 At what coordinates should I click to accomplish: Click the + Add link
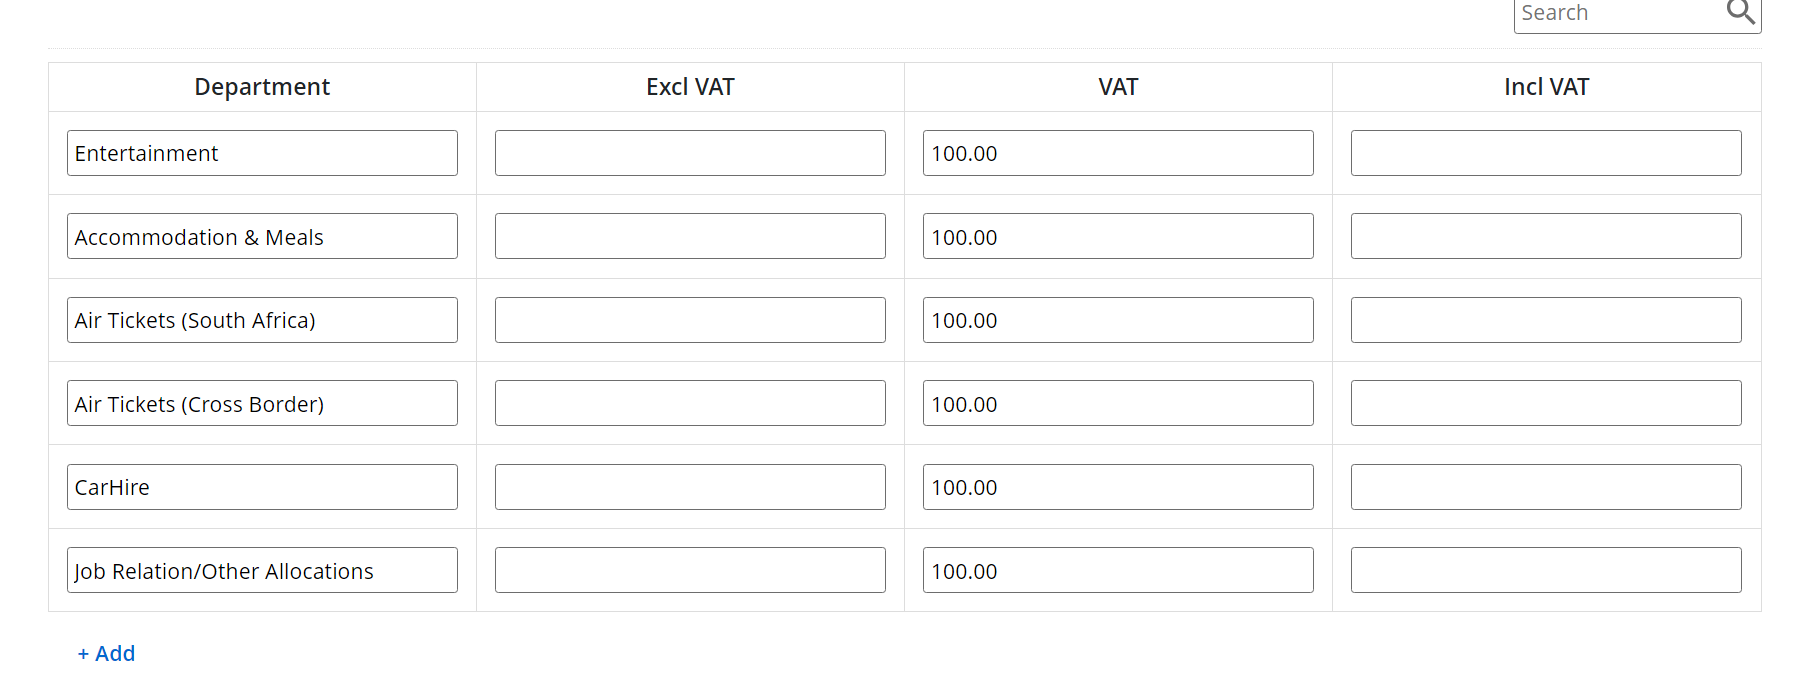click(107, 653)
